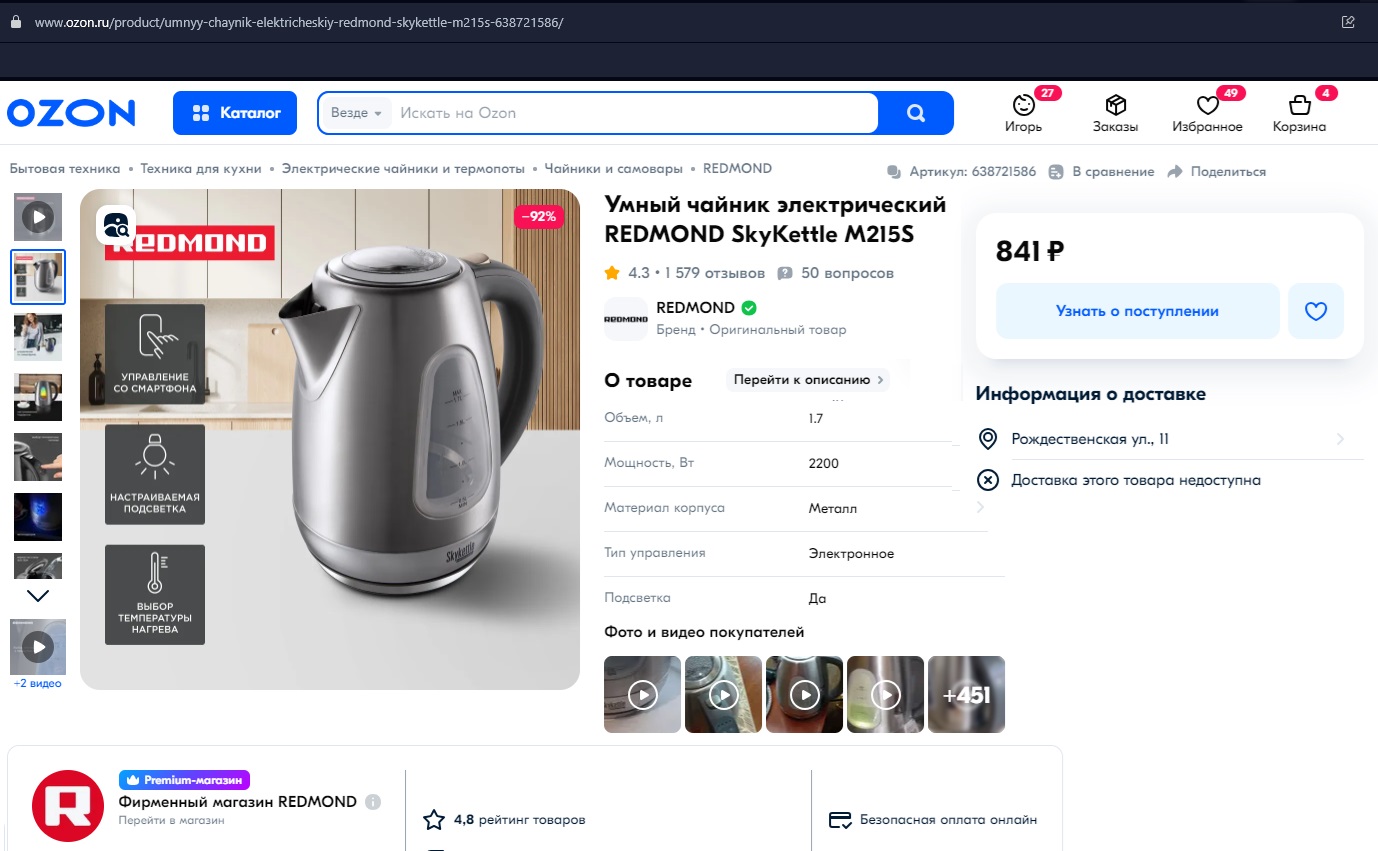
Task: Select the woman-with-kettle gallery thumbnail
Action: pyautogui.click(x=38, y=337)
